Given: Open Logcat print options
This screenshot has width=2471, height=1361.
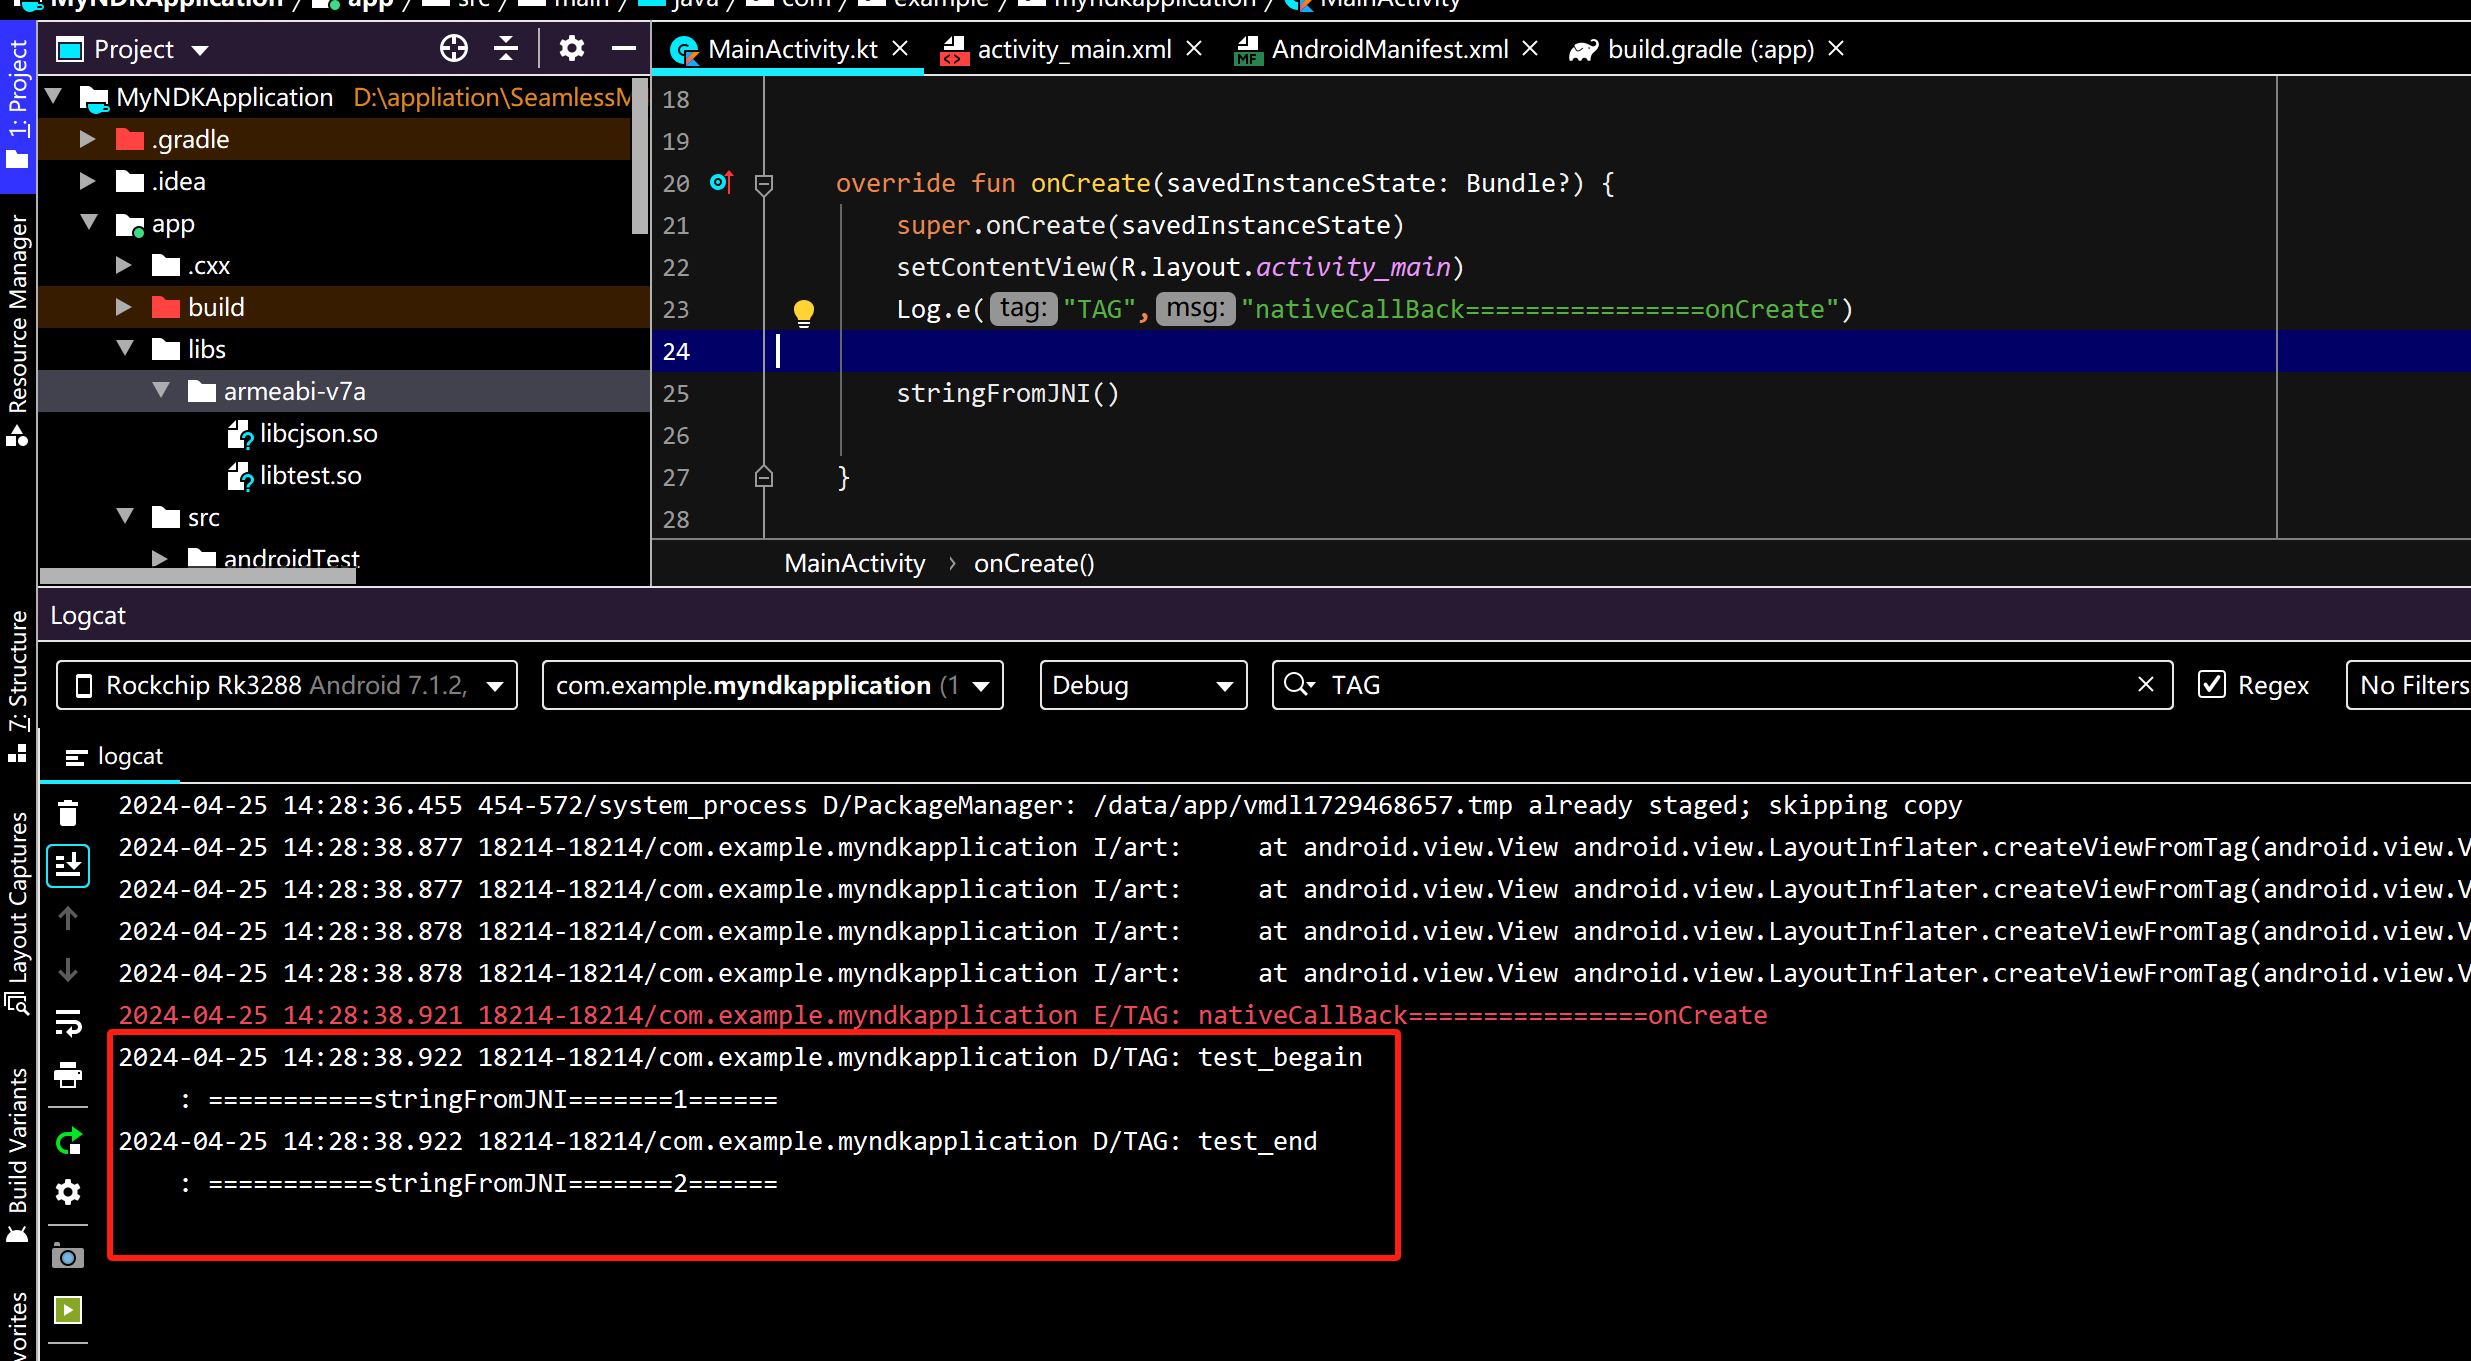Looking at the screenshot, I should [68, 1076].
